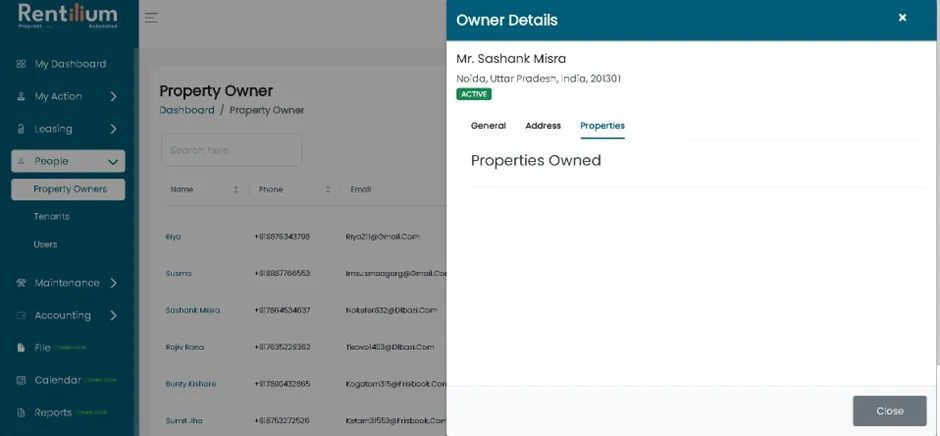The image size is (940, 436).
Task: Focus the Search here input field
Action: pyautogui.click(x=231, y=150)
